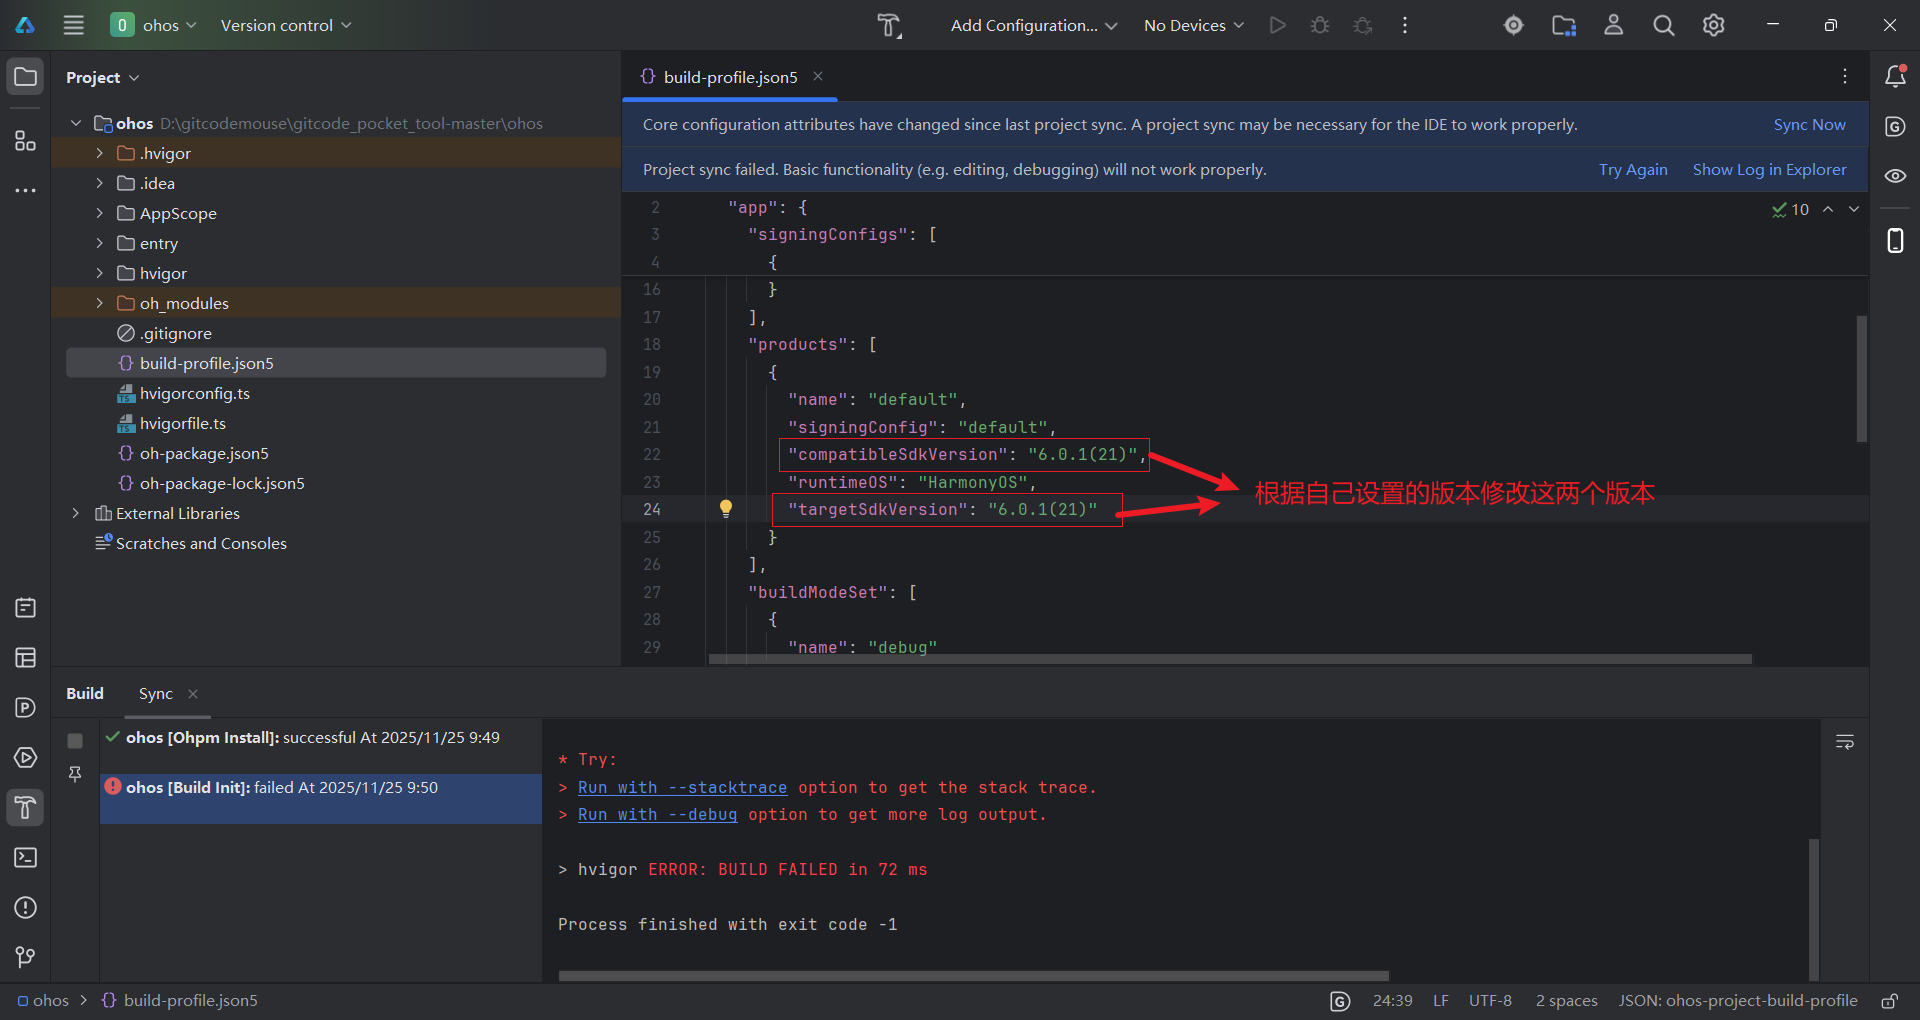
Task: Open the Log tool window icon
Action: click(25, 608)
